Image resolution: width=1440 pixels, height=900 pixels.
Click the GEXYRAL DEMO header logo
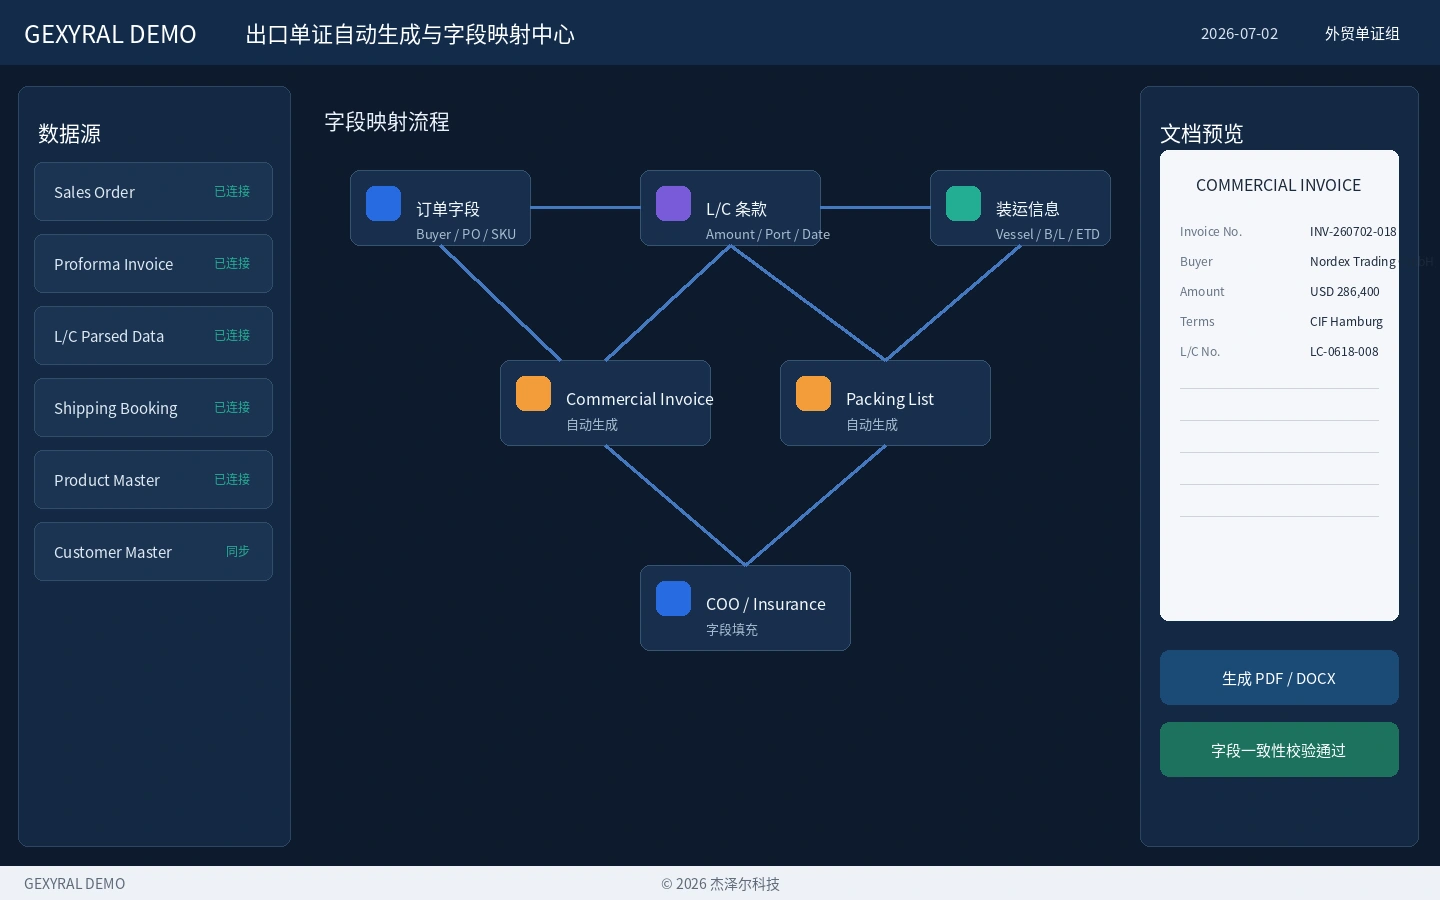pos(110,34)
